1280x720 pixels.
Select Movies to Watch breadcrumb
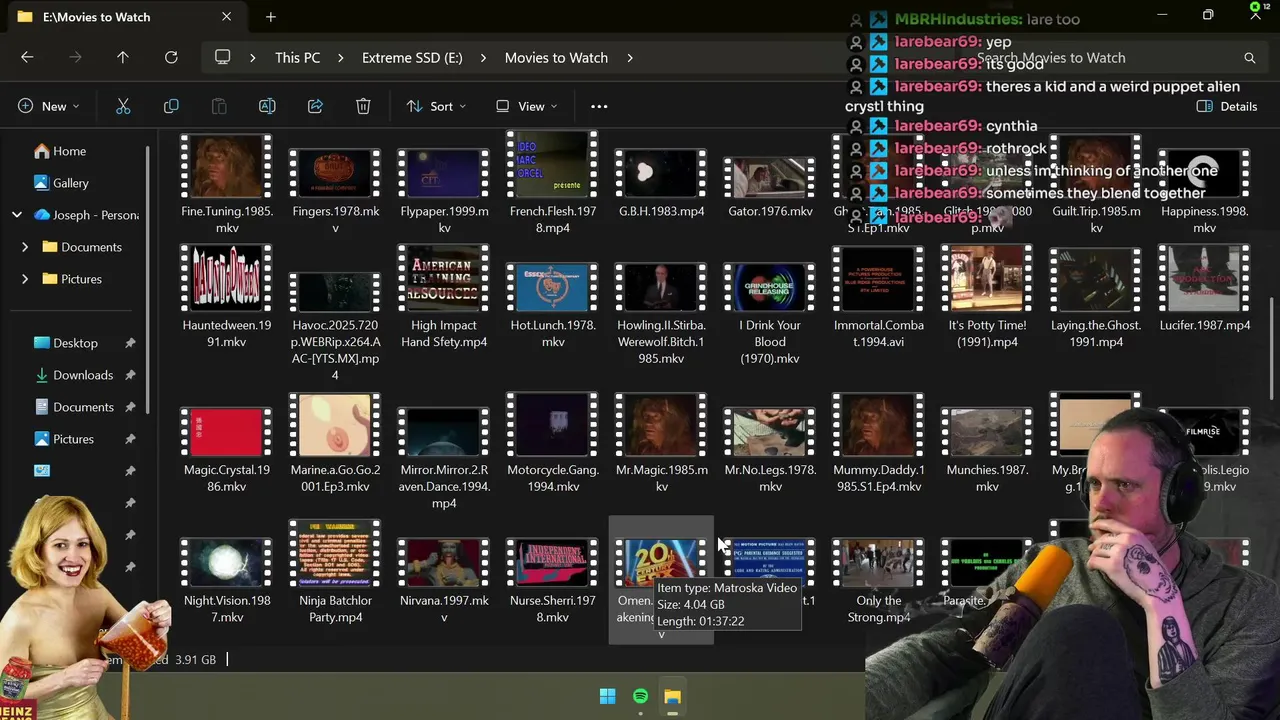[x=556, y=58]
